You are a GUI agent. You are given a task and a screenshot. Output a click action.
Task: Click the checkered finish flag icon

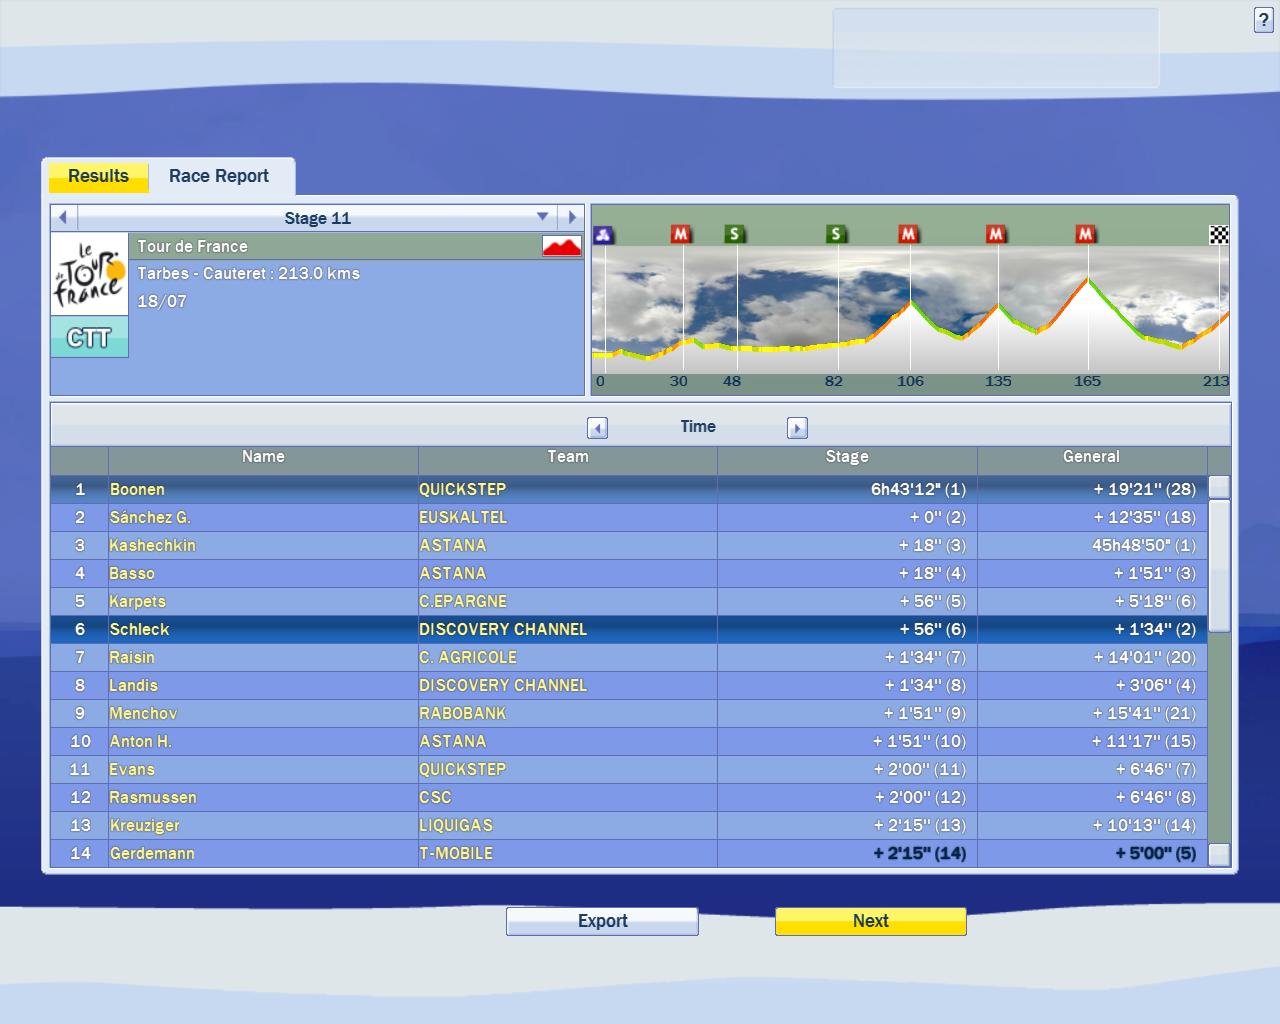click(x=1219, y=235)
